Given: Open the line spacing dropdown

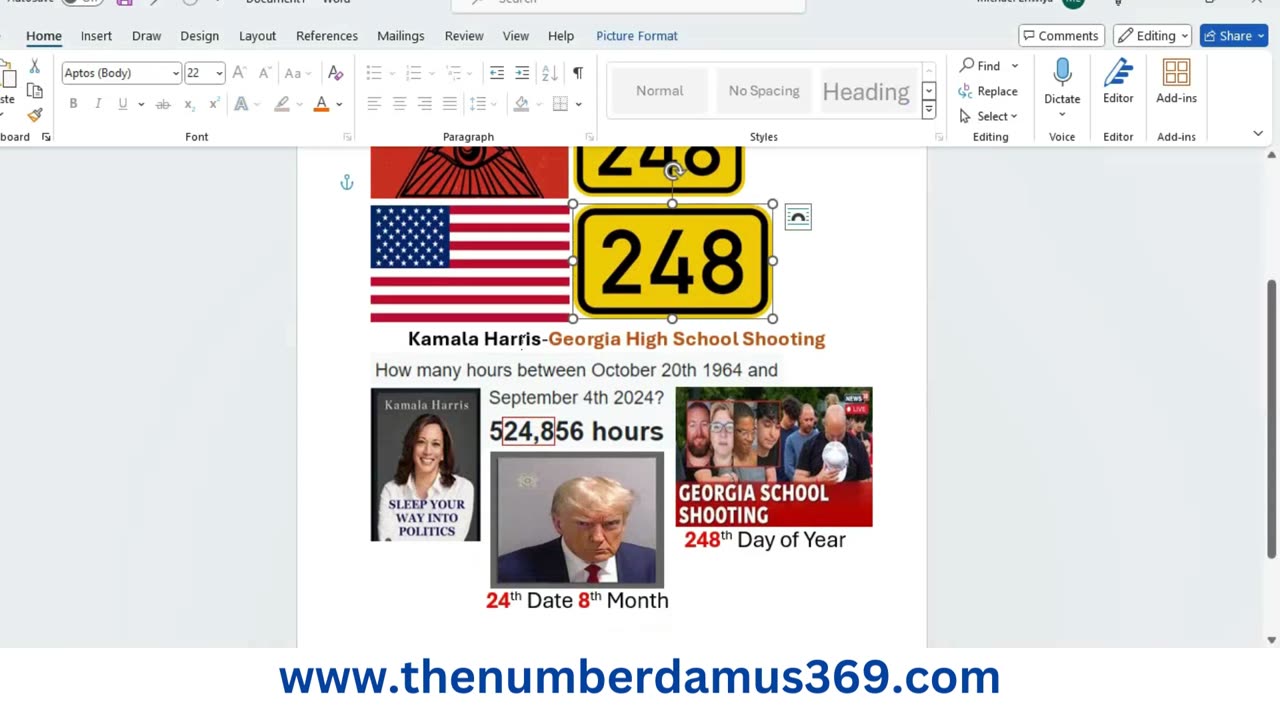Looking at the screenshot, I should 495,104.
